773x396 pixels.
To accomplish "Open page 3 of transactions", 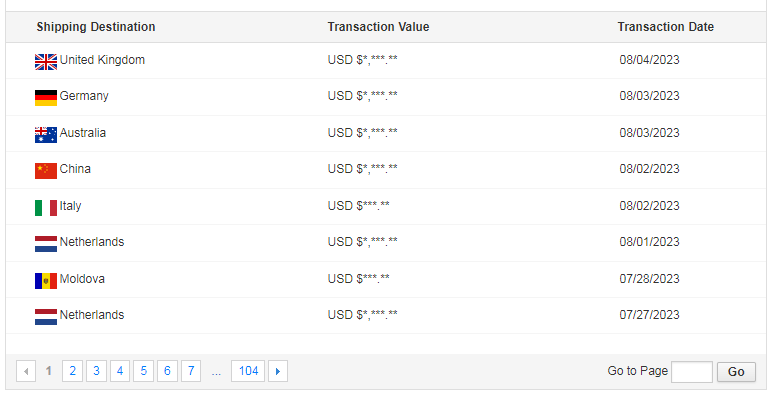I will click(x=96, y=371).
